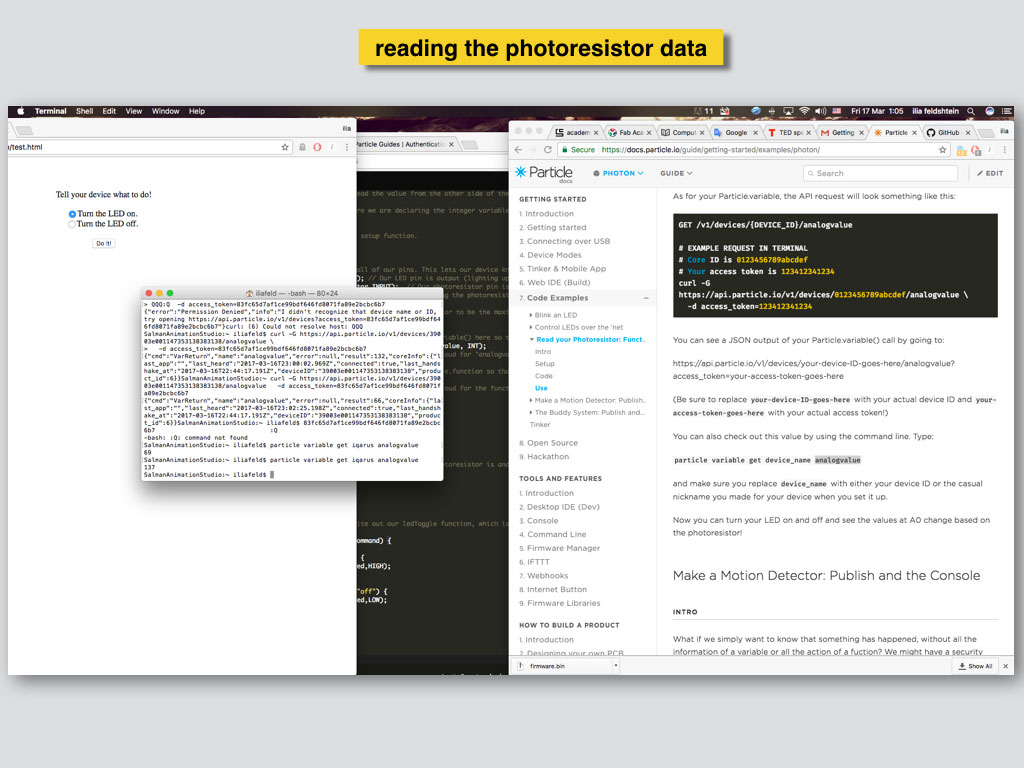
Task: Close the Particle Guides Authentication tab
Action: 451,144
